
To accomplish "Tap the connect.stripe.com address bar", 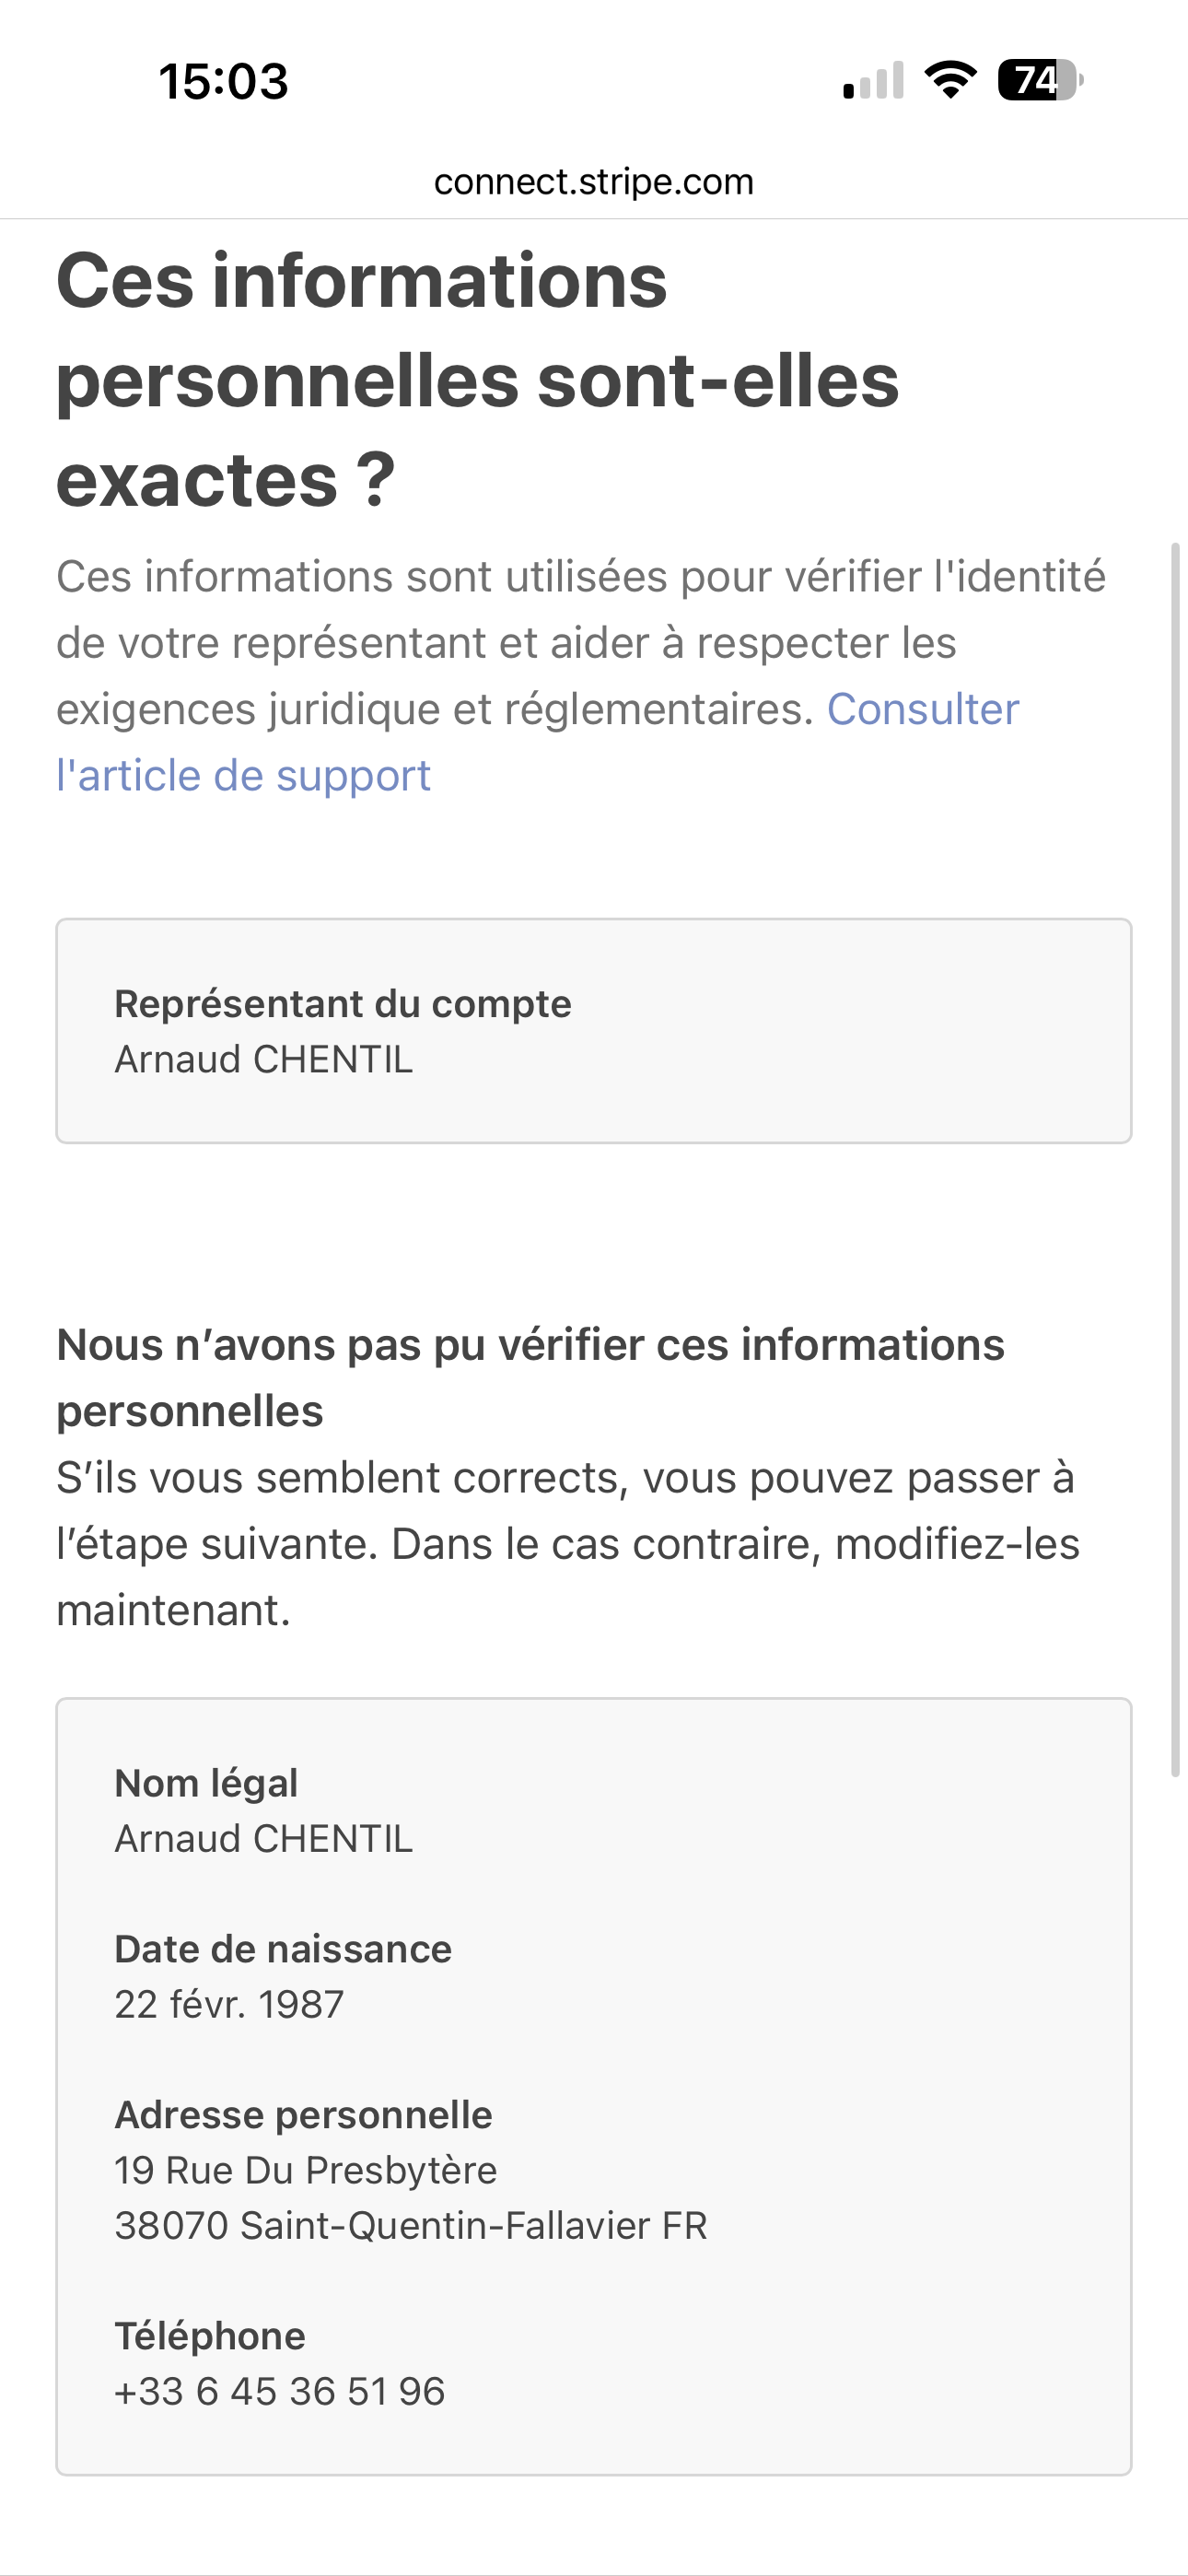I will [593, 182].
